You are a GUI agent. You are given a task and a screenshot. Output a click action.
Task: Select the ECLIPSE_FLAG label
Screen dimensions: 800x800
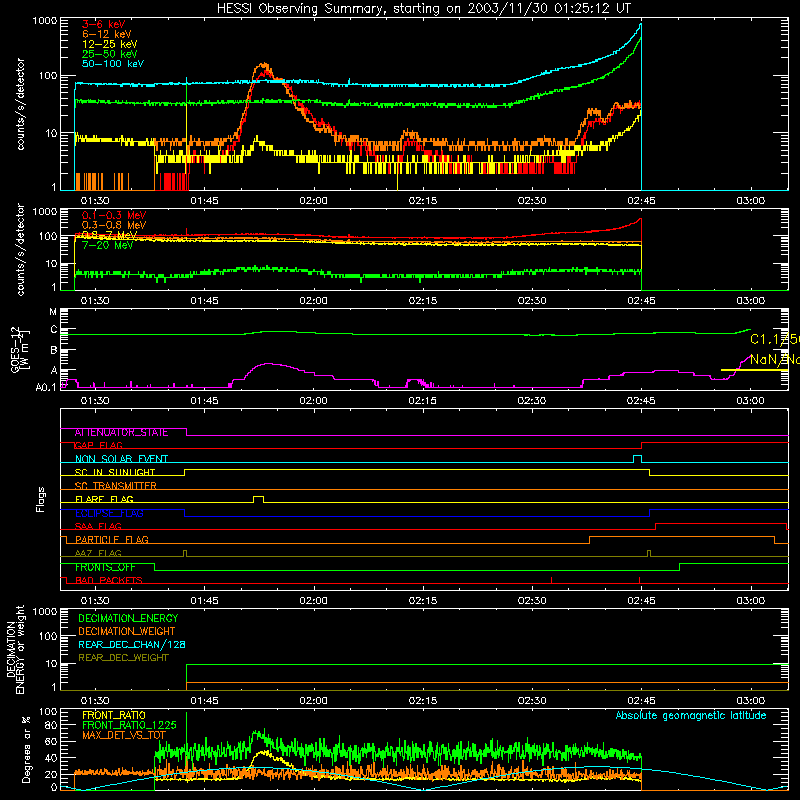pos(109,513)
